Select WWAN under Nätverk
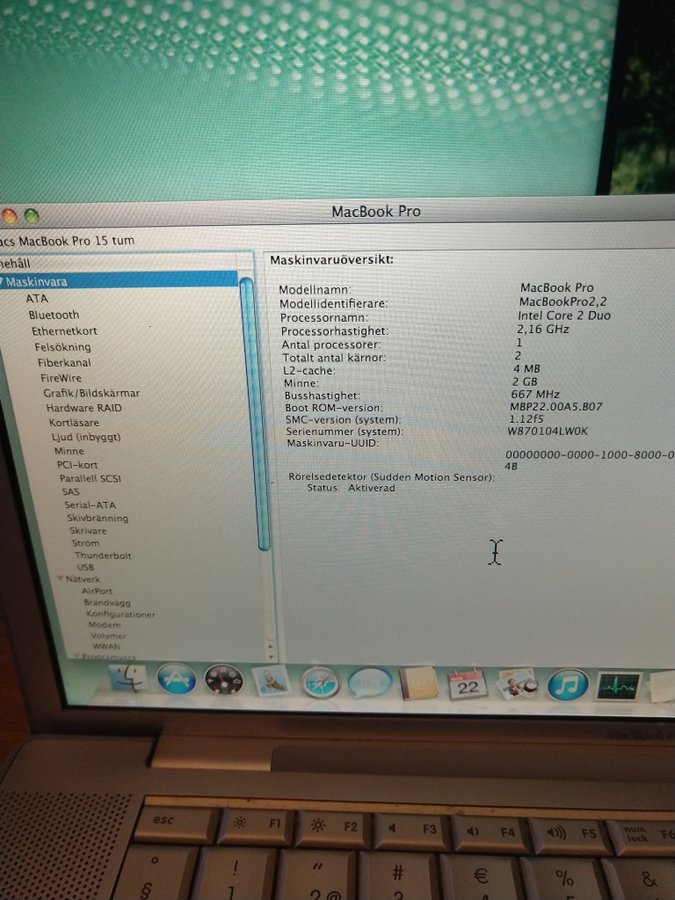 click(106, 646)
